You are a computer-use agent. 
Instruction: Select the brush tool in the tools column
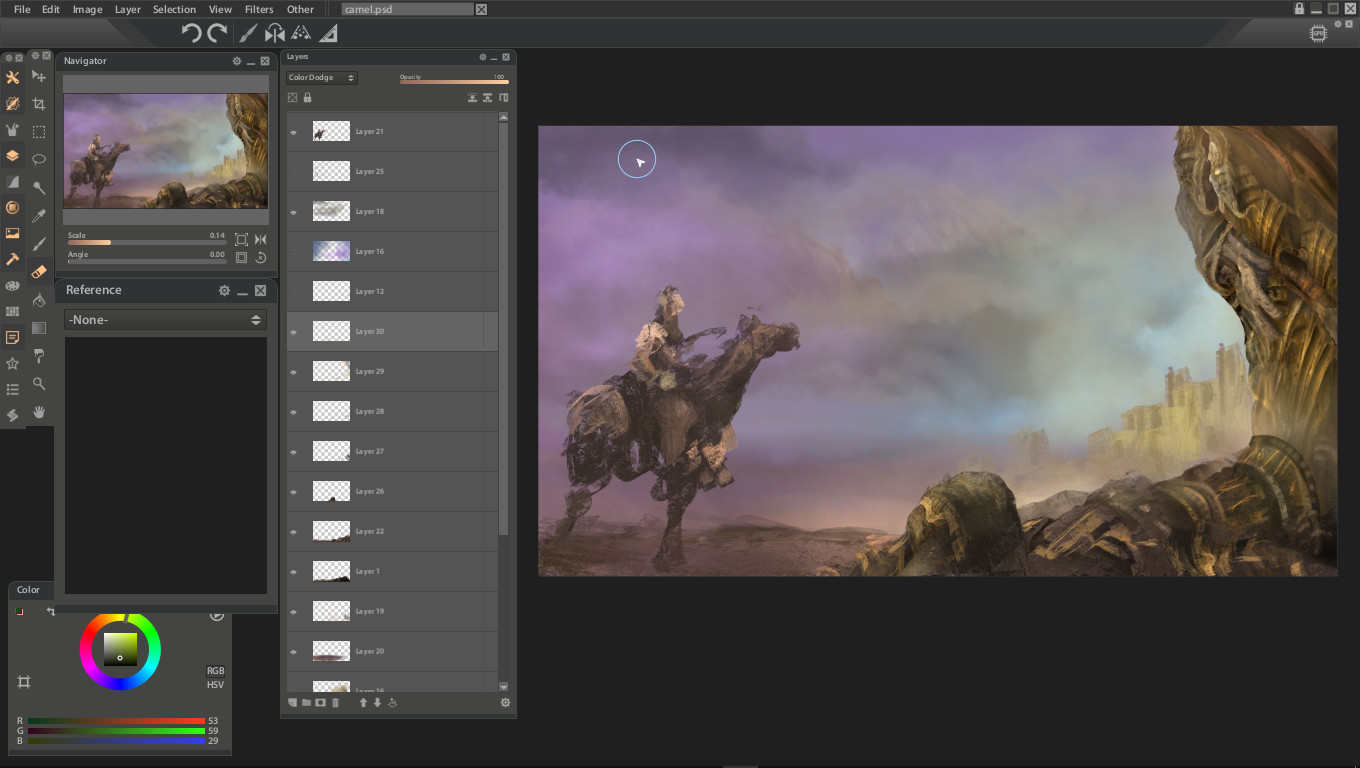coord(39,244)
